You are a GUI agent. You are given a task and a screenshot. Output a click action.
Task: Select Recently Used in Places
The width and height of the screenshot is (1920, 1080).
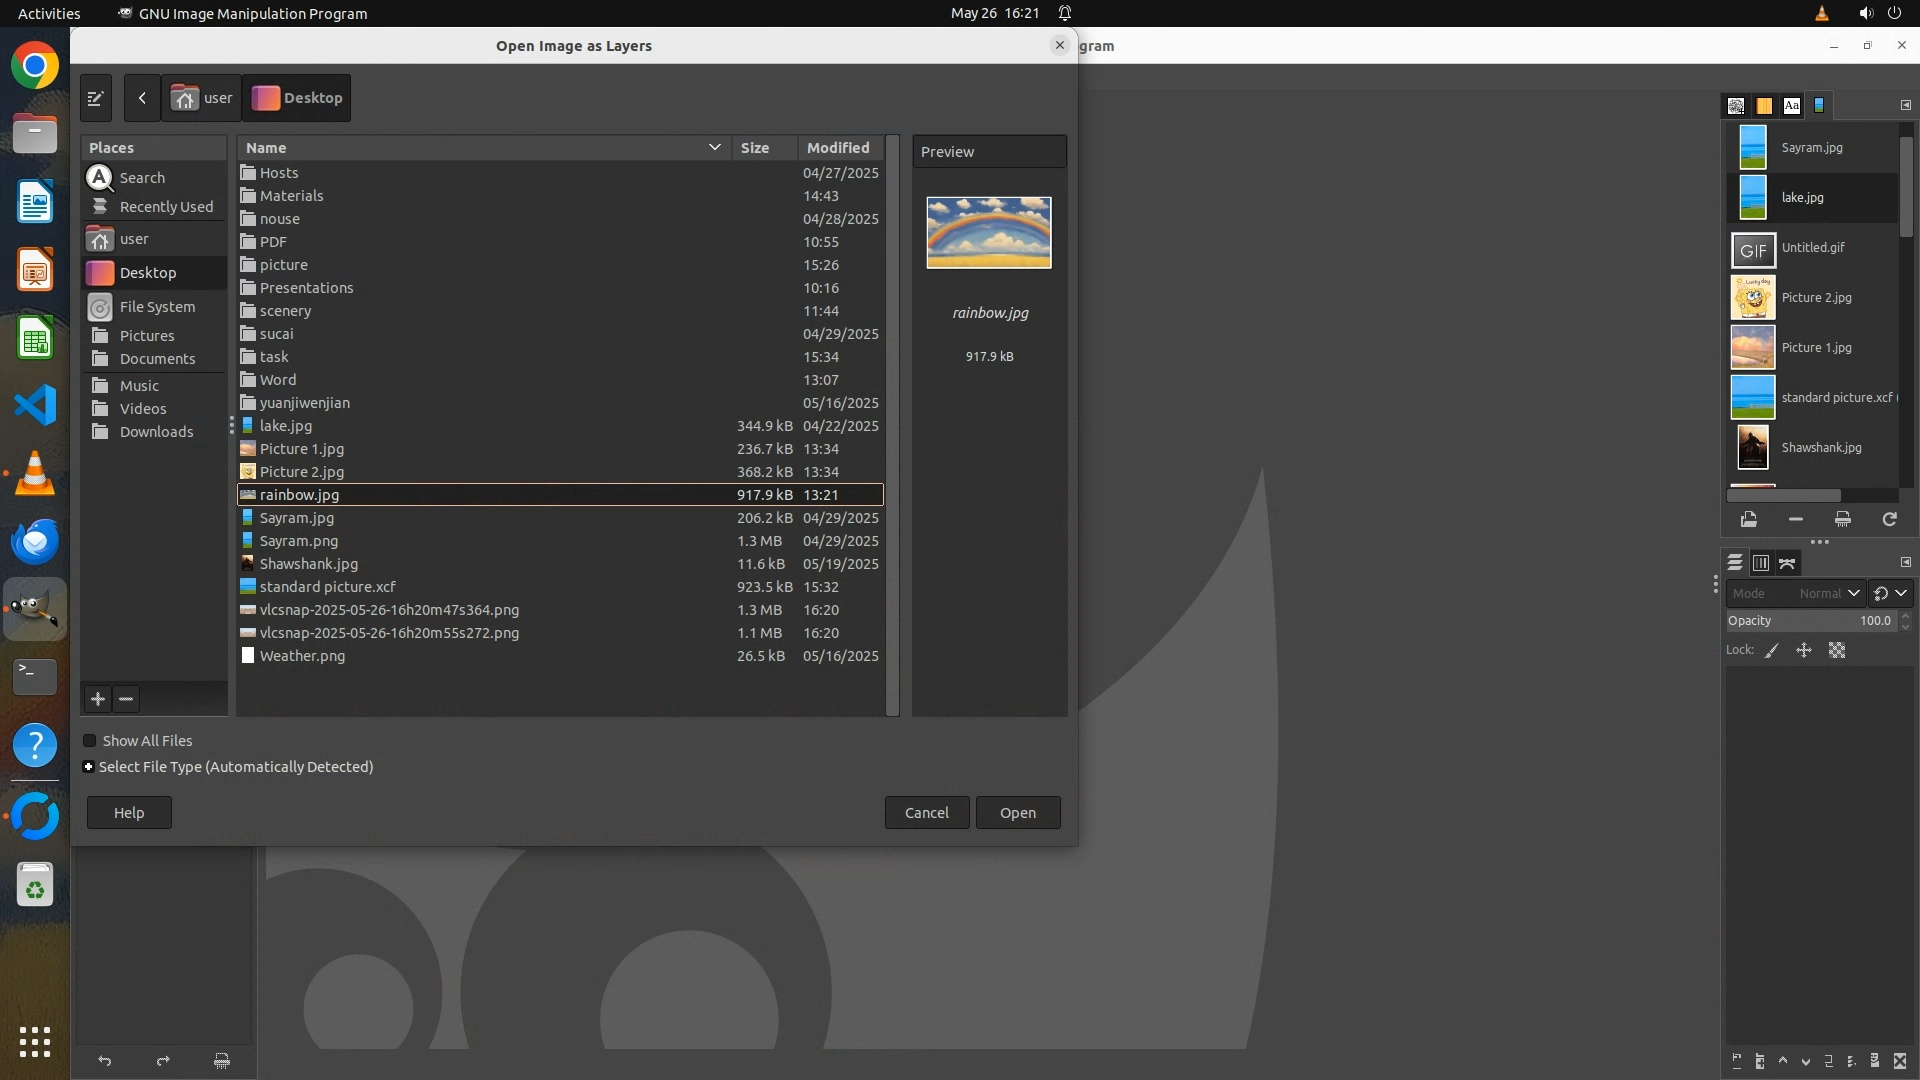[x=166, y=207]
